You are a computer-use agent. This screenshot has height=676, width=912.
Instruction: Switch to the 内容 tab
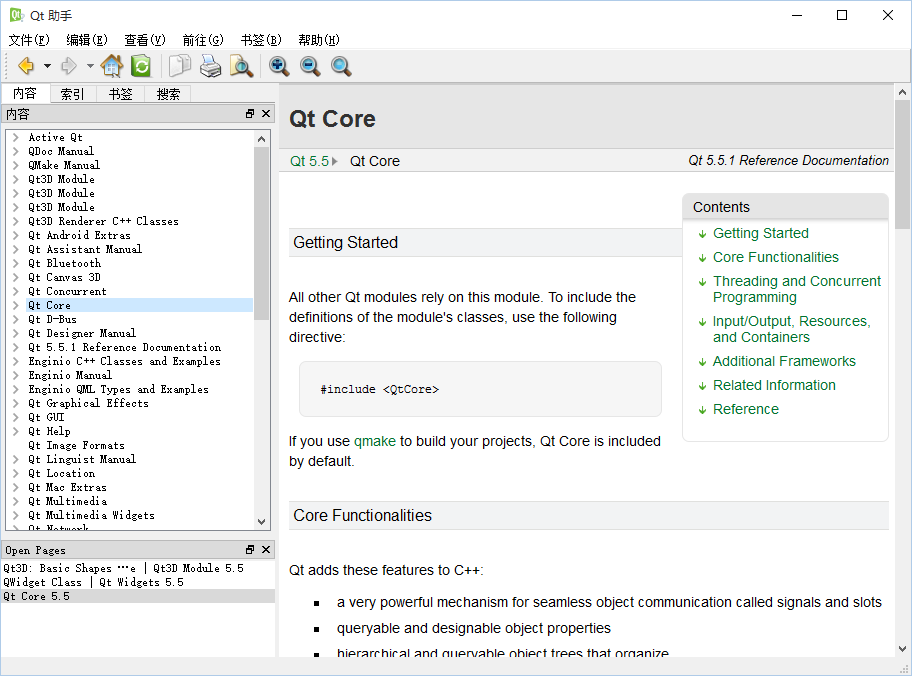[x=25, y=93]
